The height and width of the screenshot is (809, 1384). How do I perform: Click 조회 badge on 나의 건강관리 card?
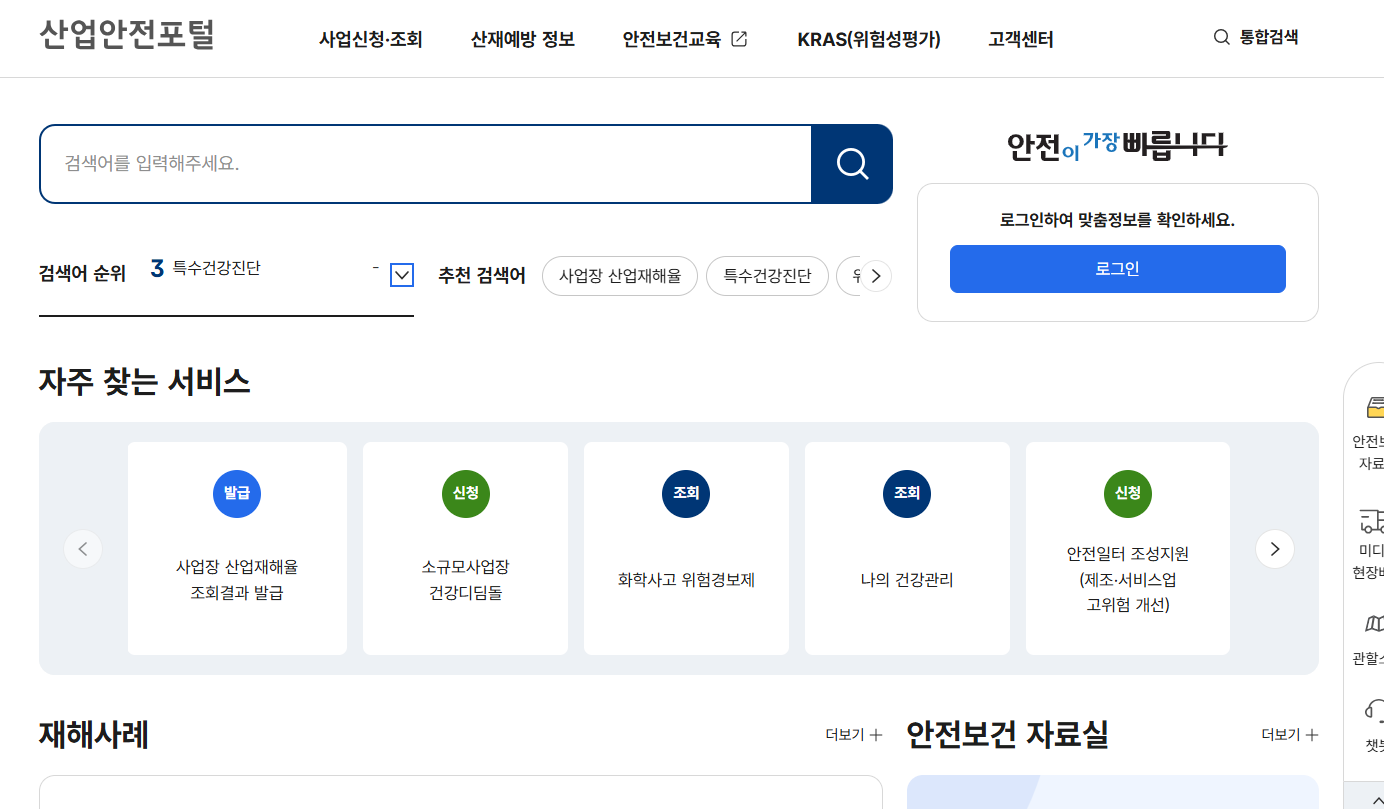pyautogui.click(x=907, y=493)
